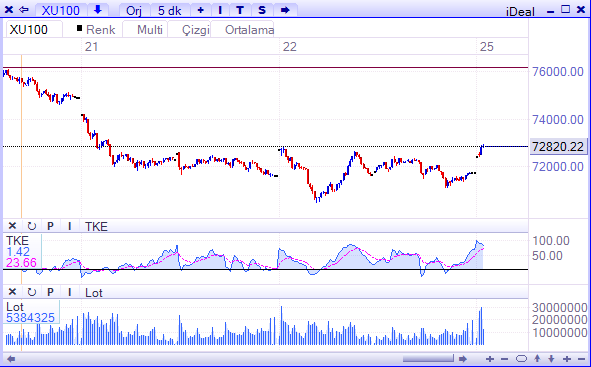Click TKE title in panel header
The height and width of the screenshot is (367, 591).
pos(96,226)
